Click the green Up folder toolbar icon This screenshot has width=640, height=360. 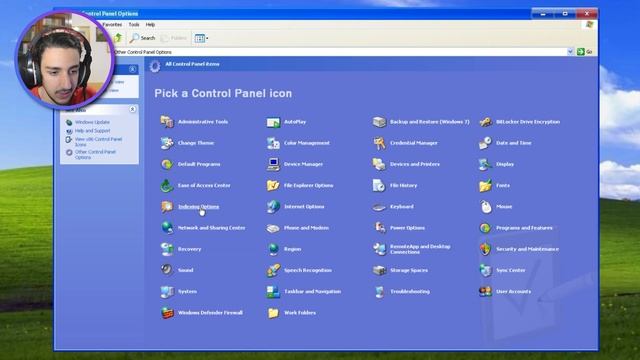pyautogui.click(x=118, y=38)
